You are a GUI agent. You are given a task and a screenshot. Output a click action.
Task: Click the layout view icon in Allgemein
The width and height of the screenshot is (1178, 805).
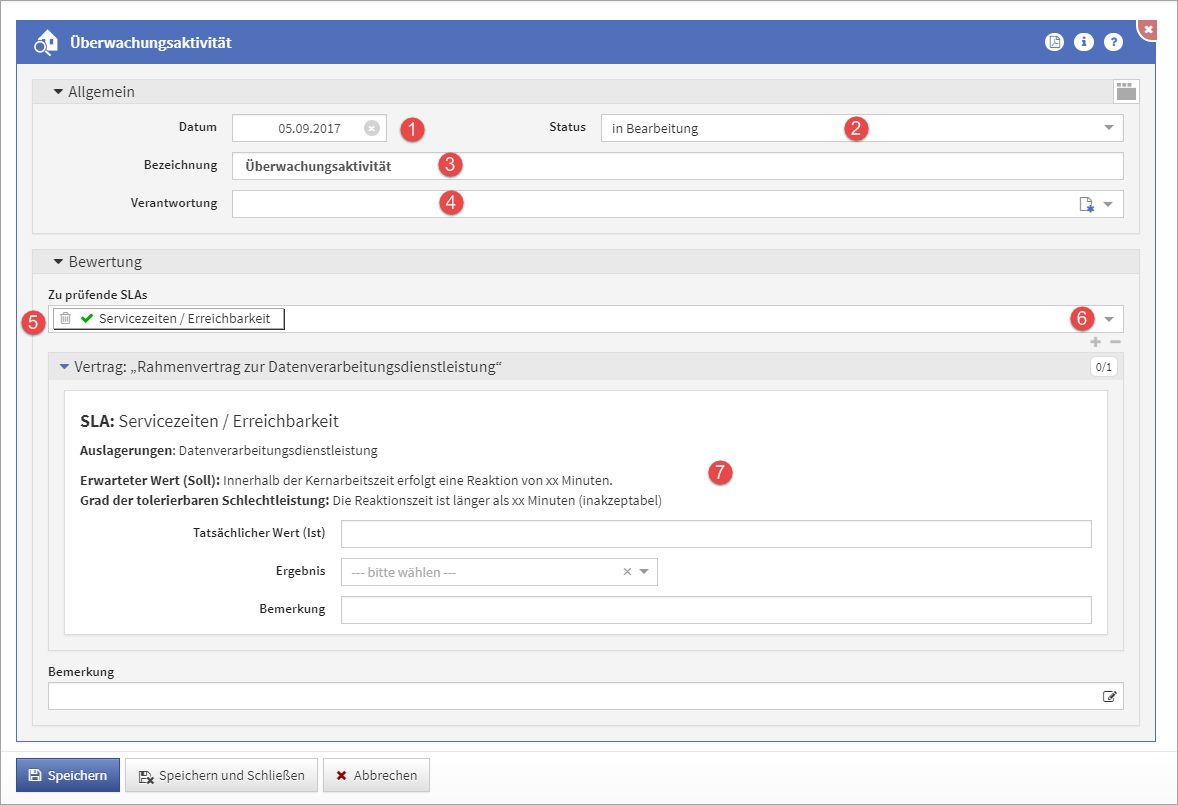(1126, 92)
